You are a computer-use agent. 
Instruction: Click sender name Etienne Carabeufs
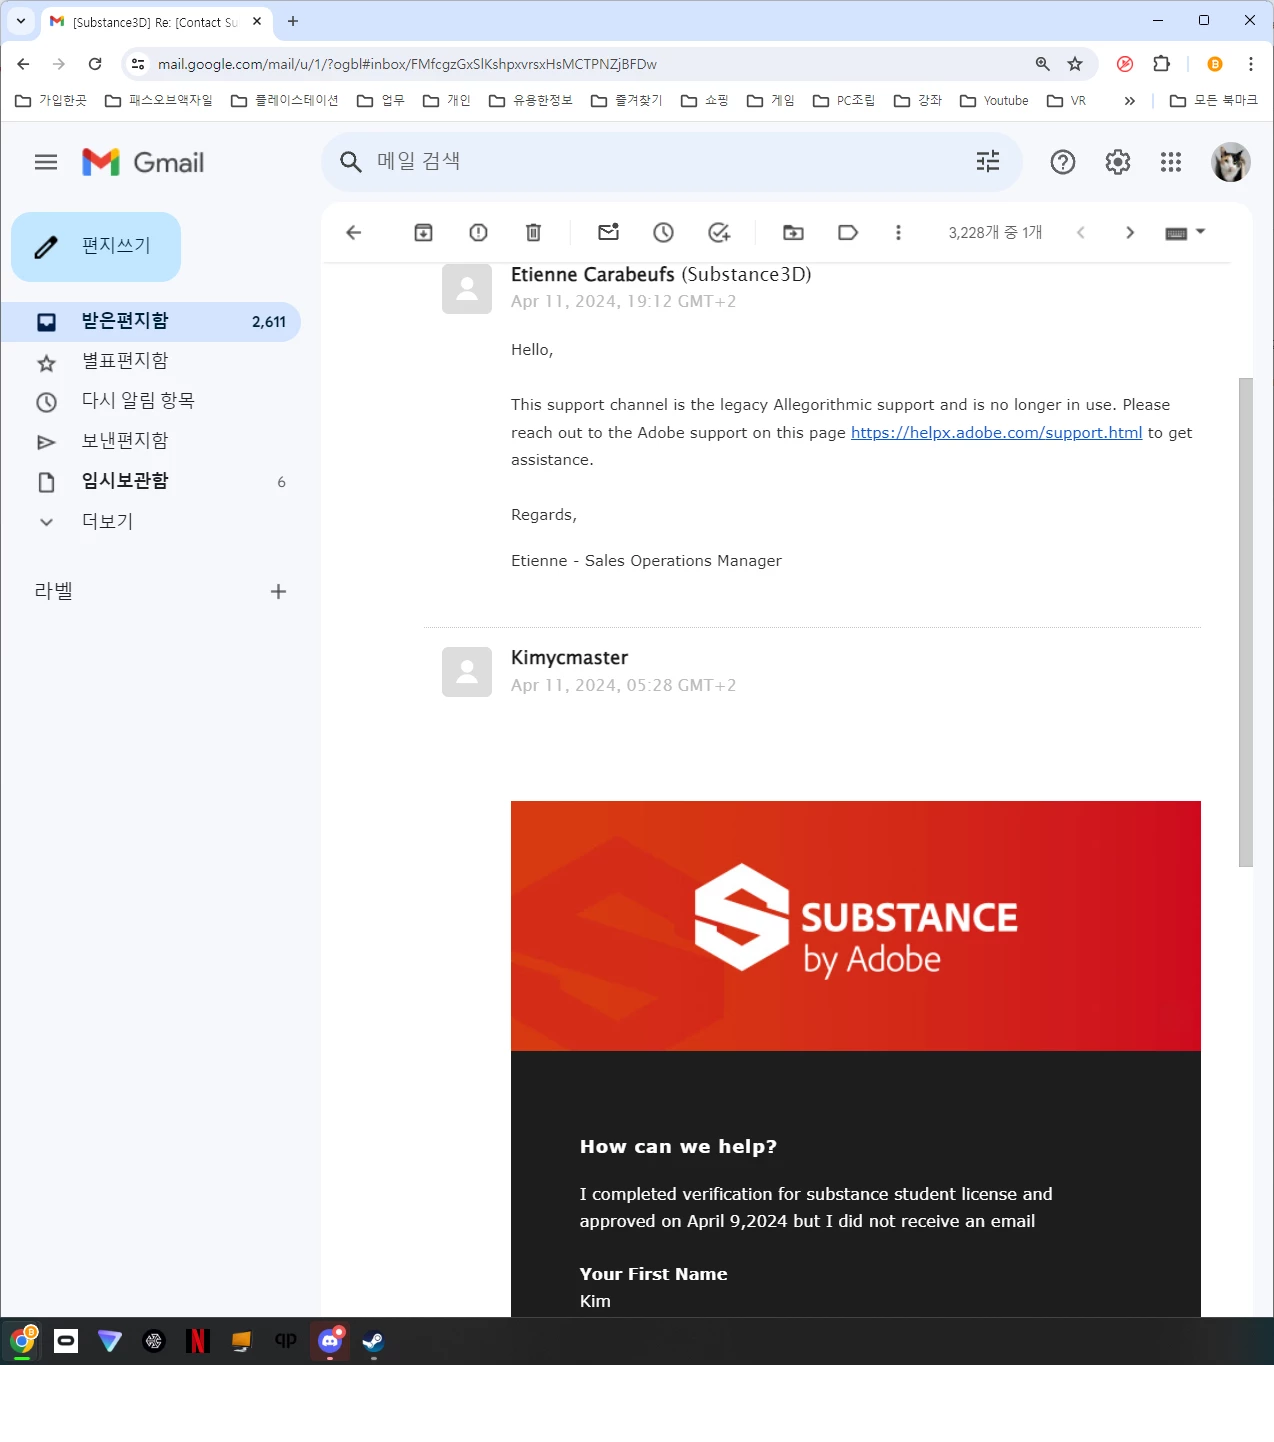[x=593, y=274]
